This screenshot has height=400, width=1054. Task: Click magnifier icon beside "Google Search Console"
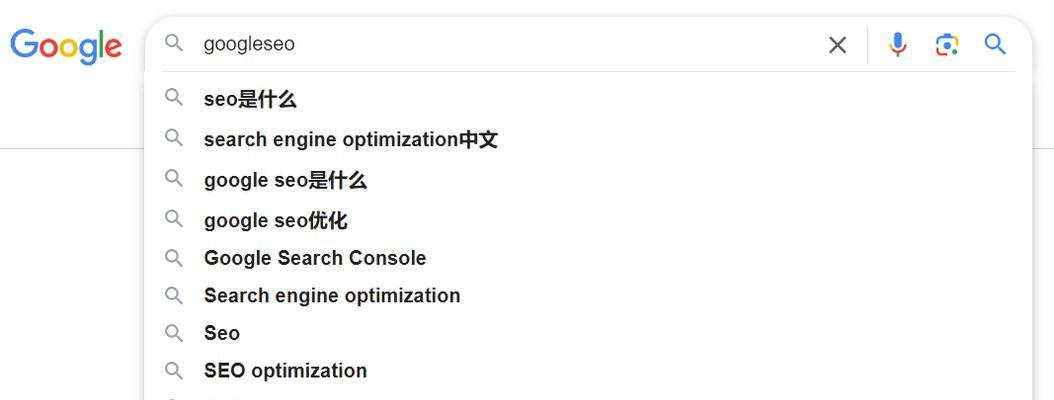point(174,257)
